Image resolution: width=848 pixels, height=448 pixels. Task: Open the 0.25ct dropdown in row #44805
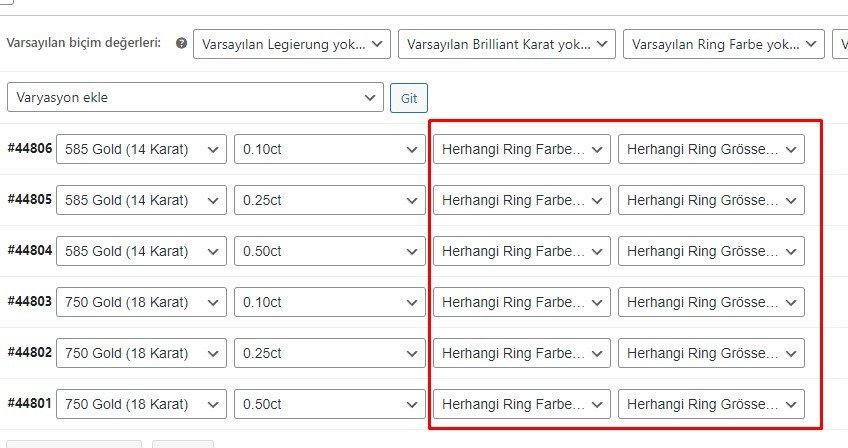(x=330, y=200)
